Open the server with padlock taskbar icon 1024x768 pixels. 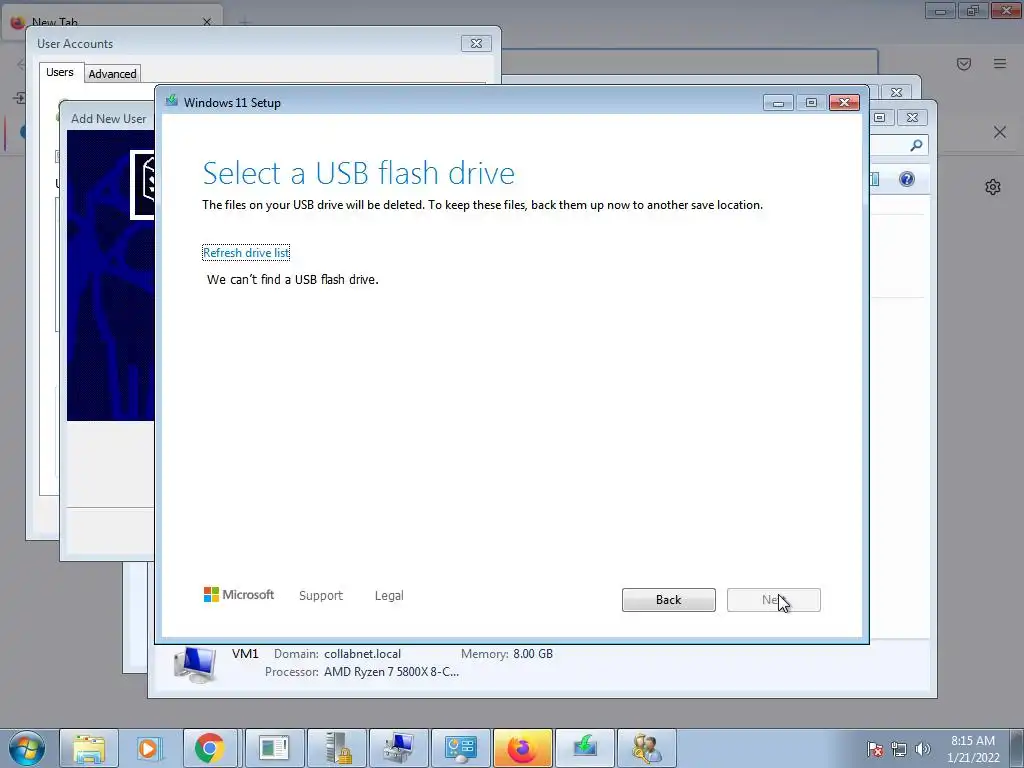(x=336, y=748)
